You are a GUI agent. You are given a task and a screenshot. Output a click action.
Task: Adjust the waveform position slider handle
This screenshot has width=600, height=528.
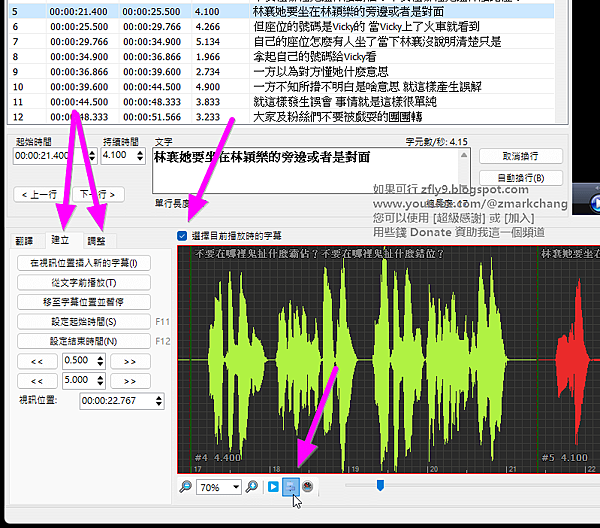click(x=380, y=485)
